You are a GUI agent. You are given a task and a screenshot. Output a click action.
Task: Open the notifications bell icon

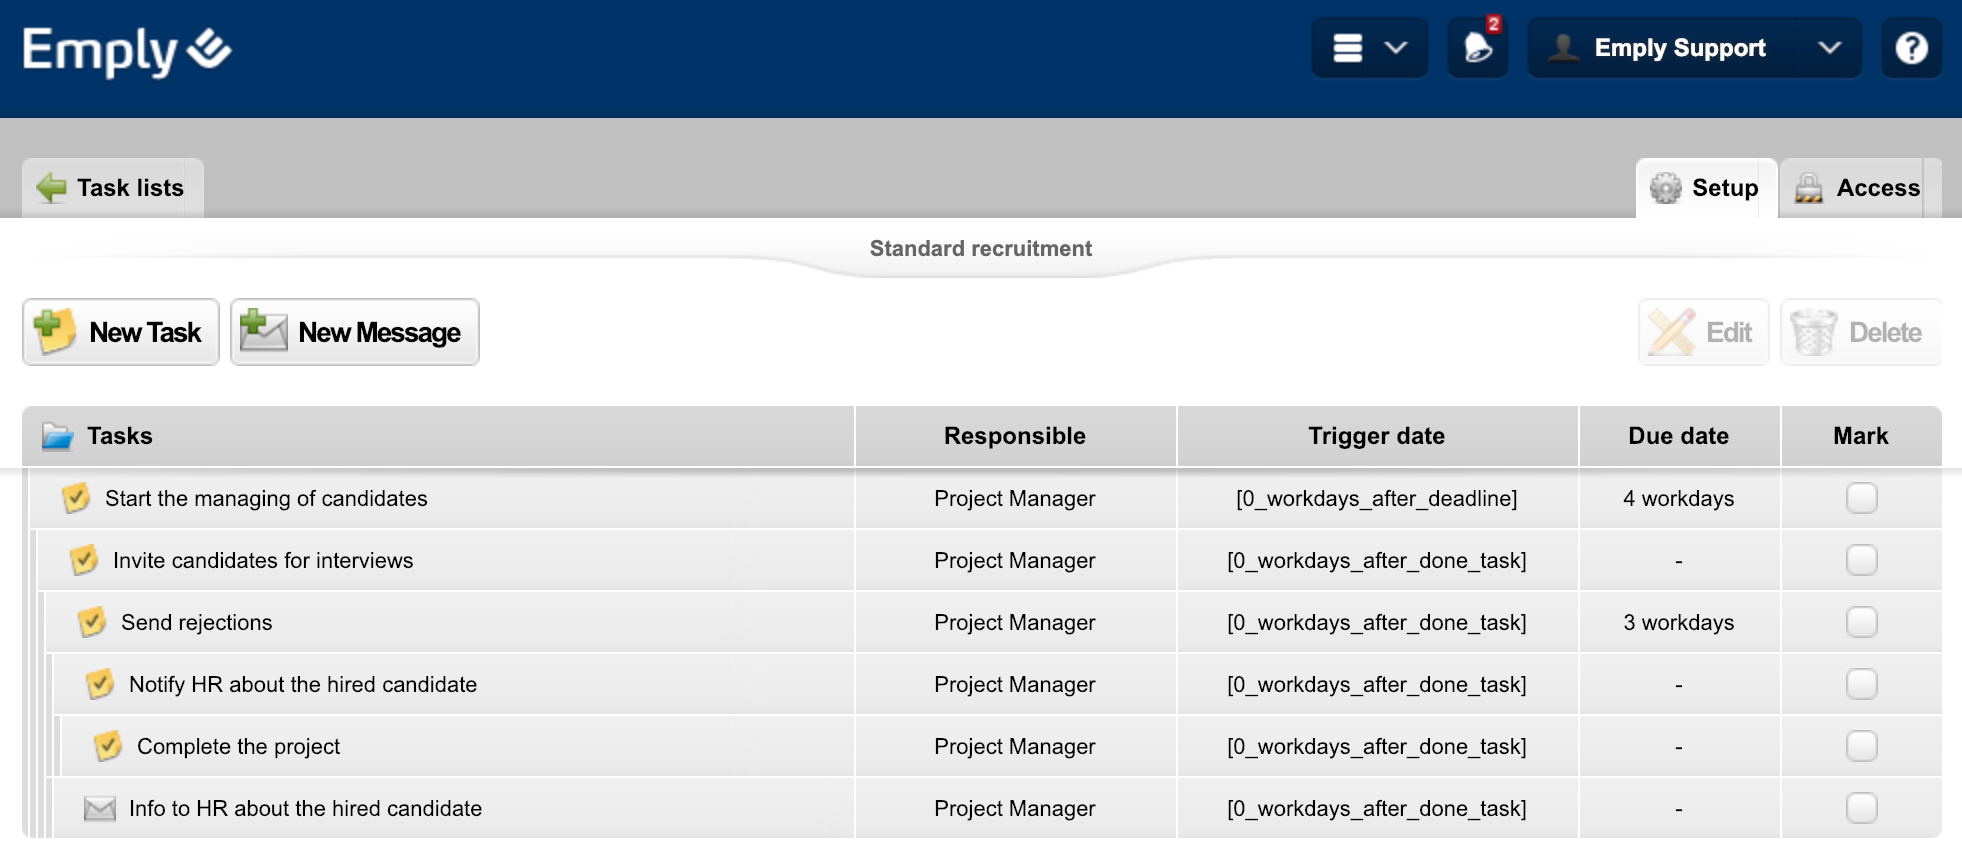(1478, 48)
